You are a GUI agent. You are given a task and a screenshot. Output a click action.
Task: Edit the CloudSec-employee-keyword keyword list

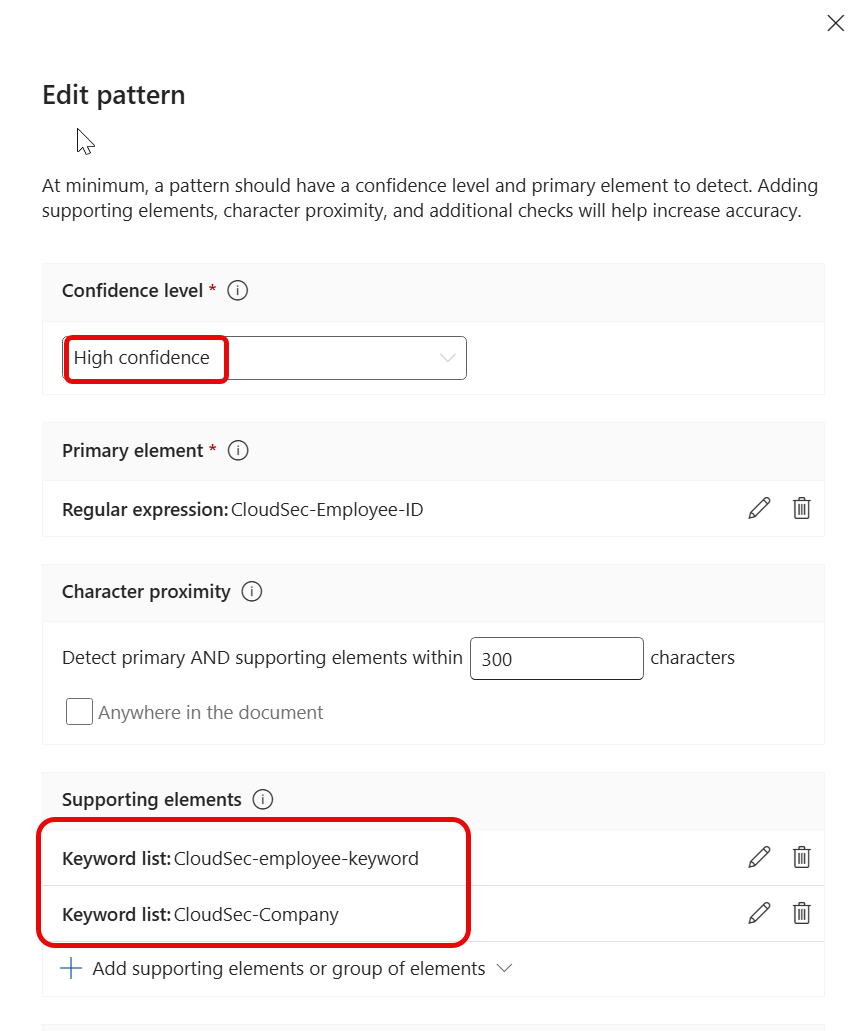pos(759,857)
